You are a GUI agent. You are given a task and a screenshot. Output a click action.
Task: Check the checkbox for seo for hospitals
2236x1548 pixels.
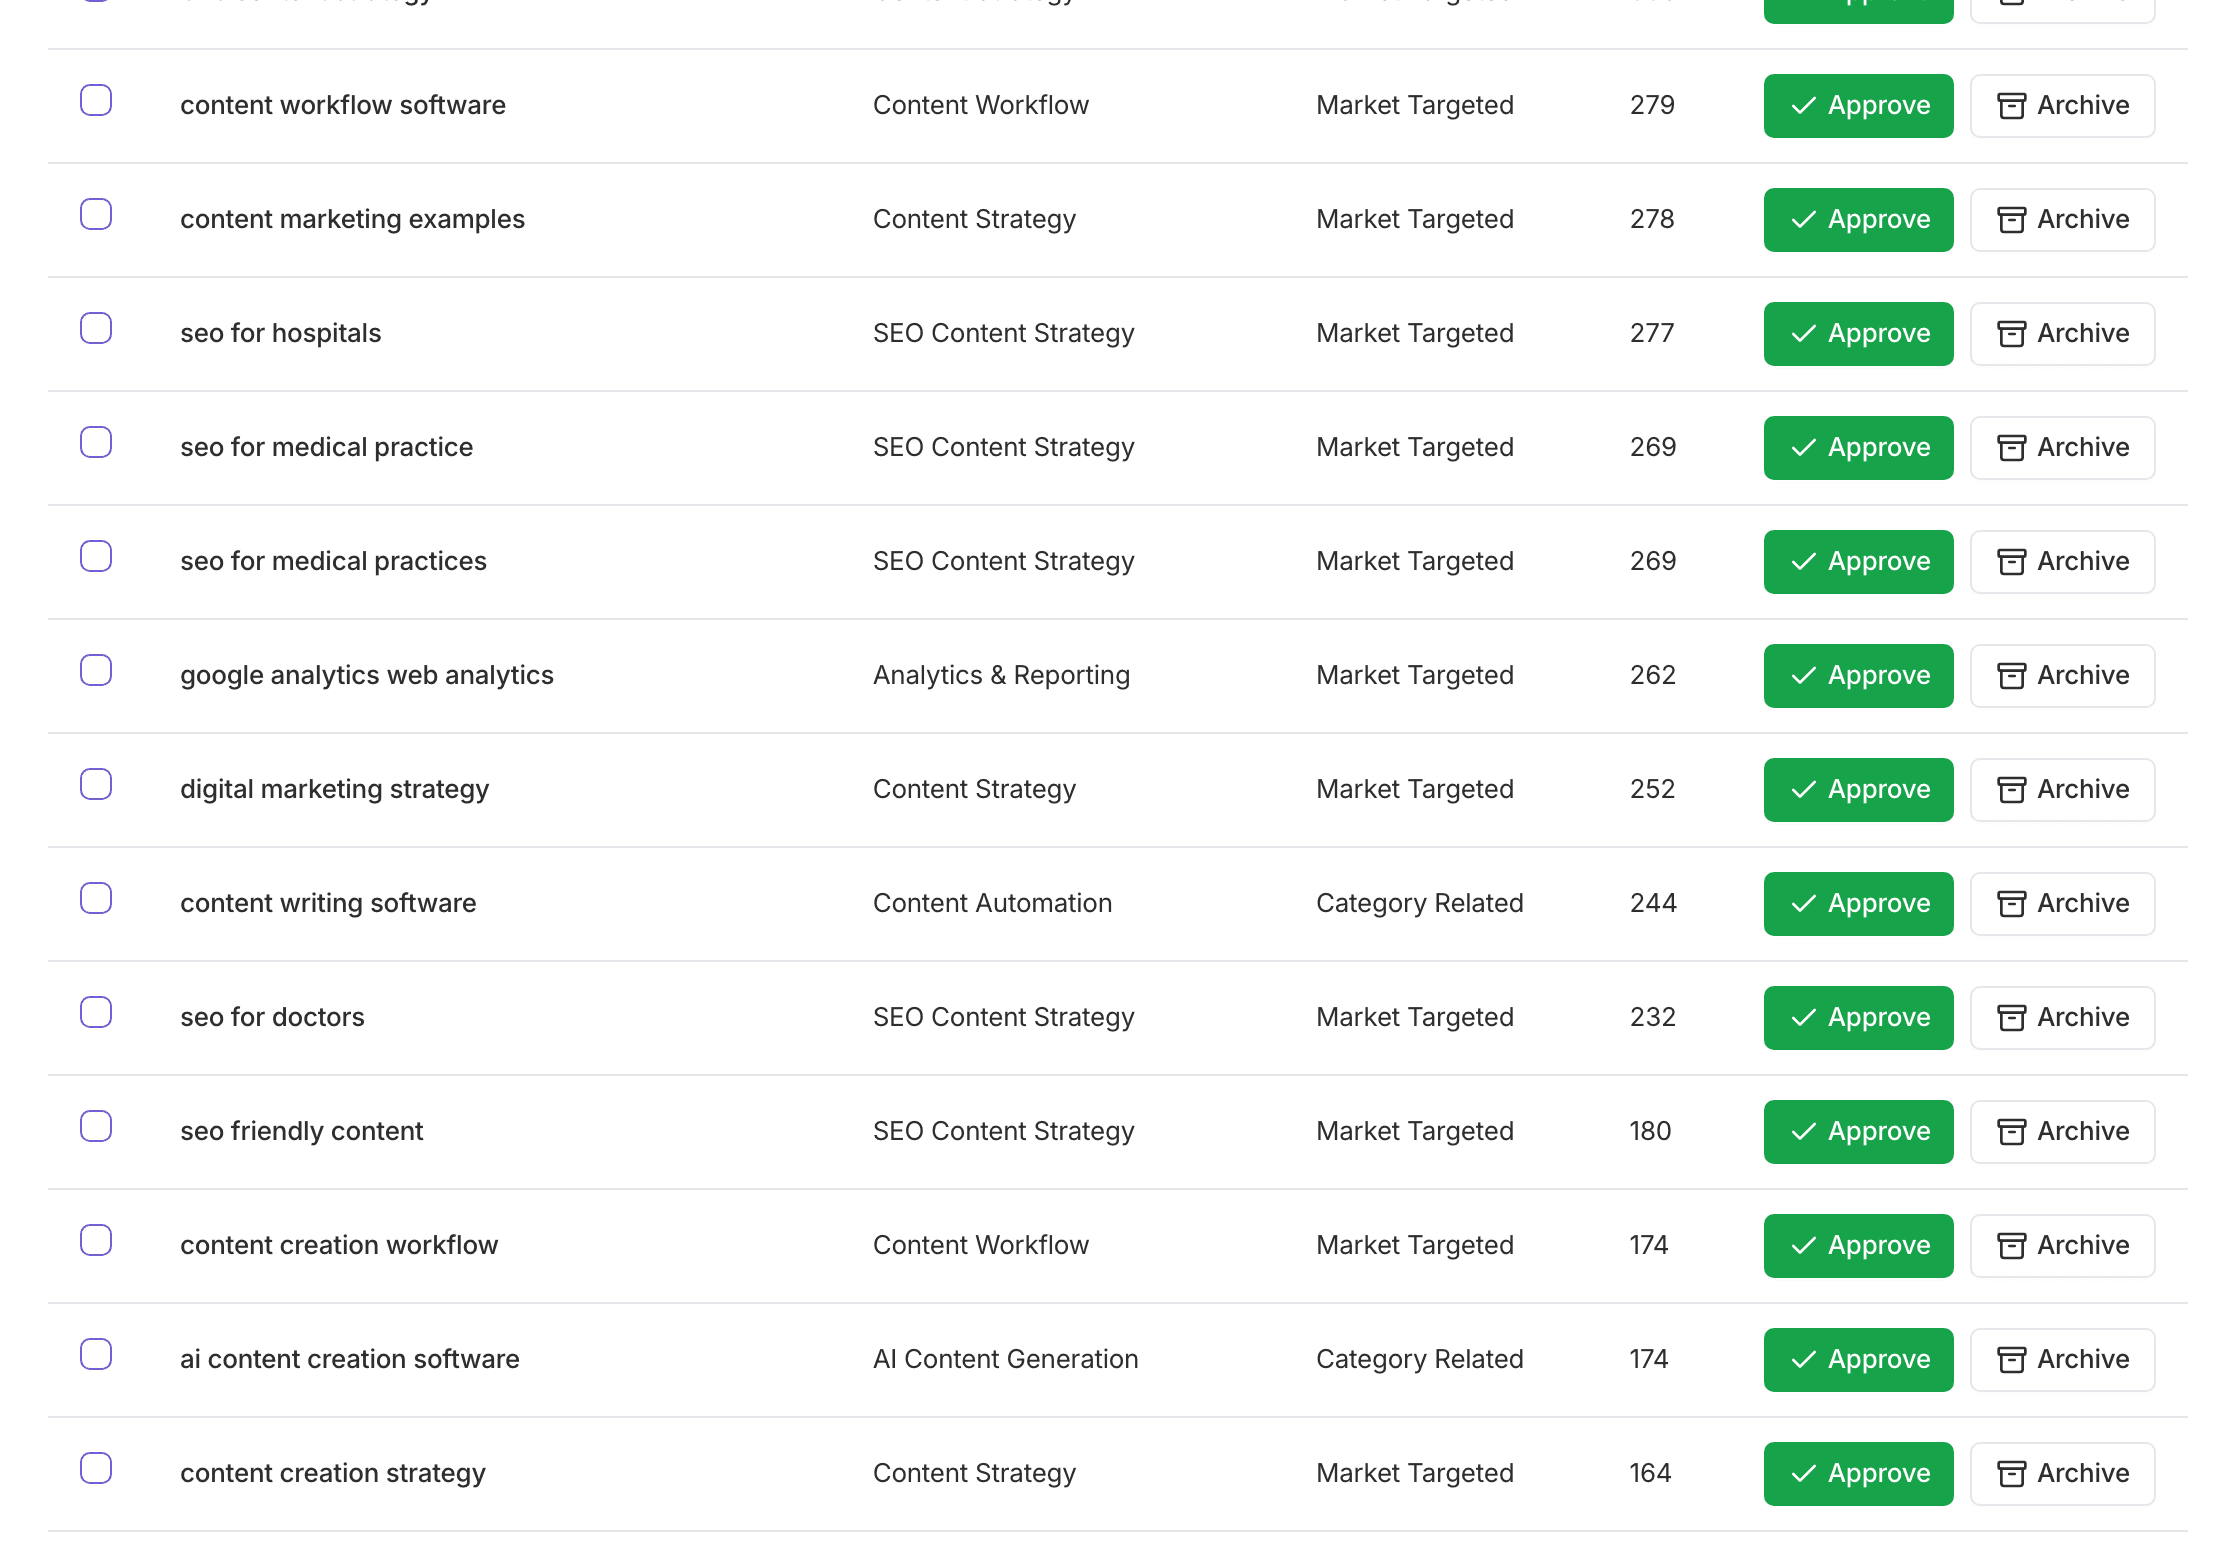coord(95,327)
